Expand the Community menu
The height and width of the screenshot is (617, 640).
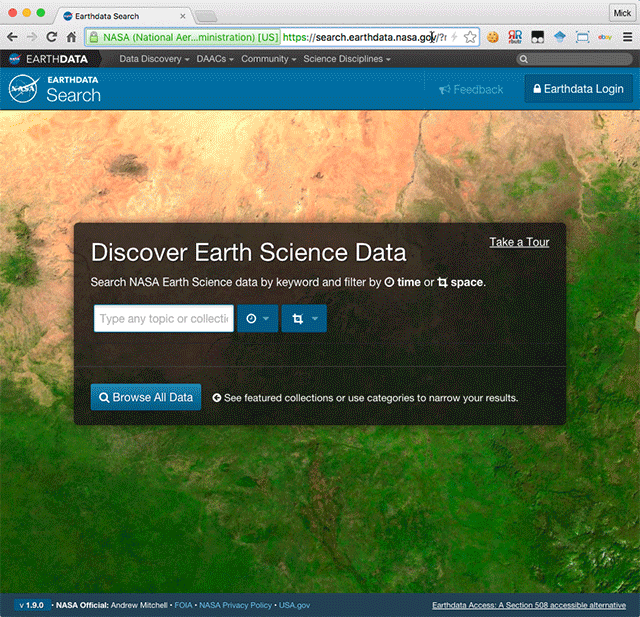(x=269, y=59)
